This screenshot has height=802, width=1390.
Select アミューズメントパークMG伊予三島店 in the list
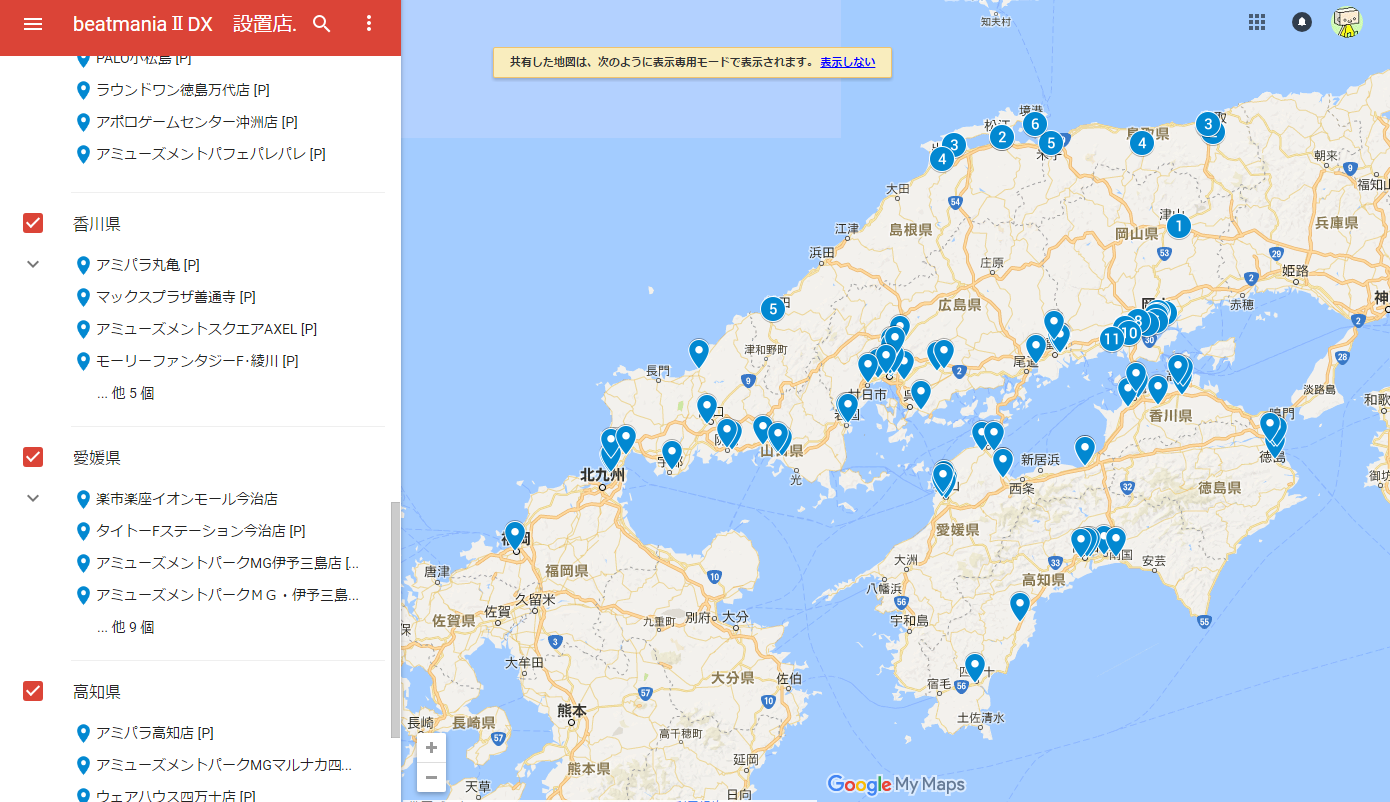pyautogui.click(x=228, y=563)
